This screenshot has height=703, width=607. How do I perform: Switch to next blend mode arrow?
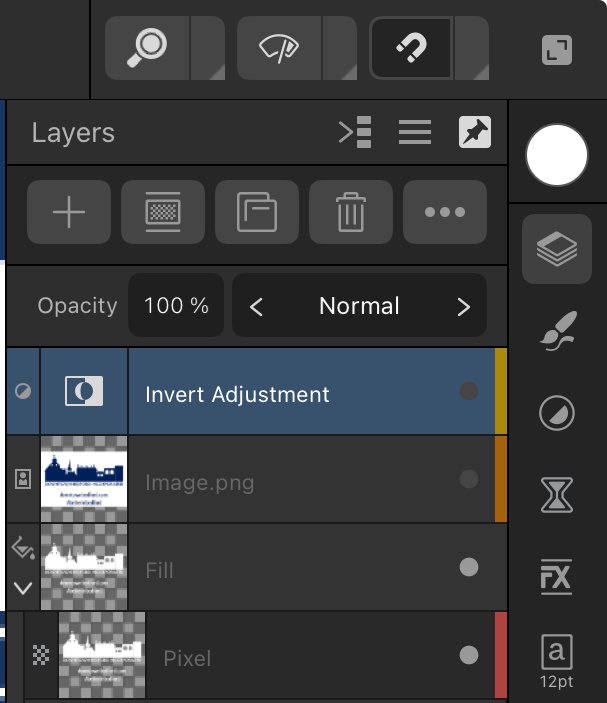click(x=464, y=307)
